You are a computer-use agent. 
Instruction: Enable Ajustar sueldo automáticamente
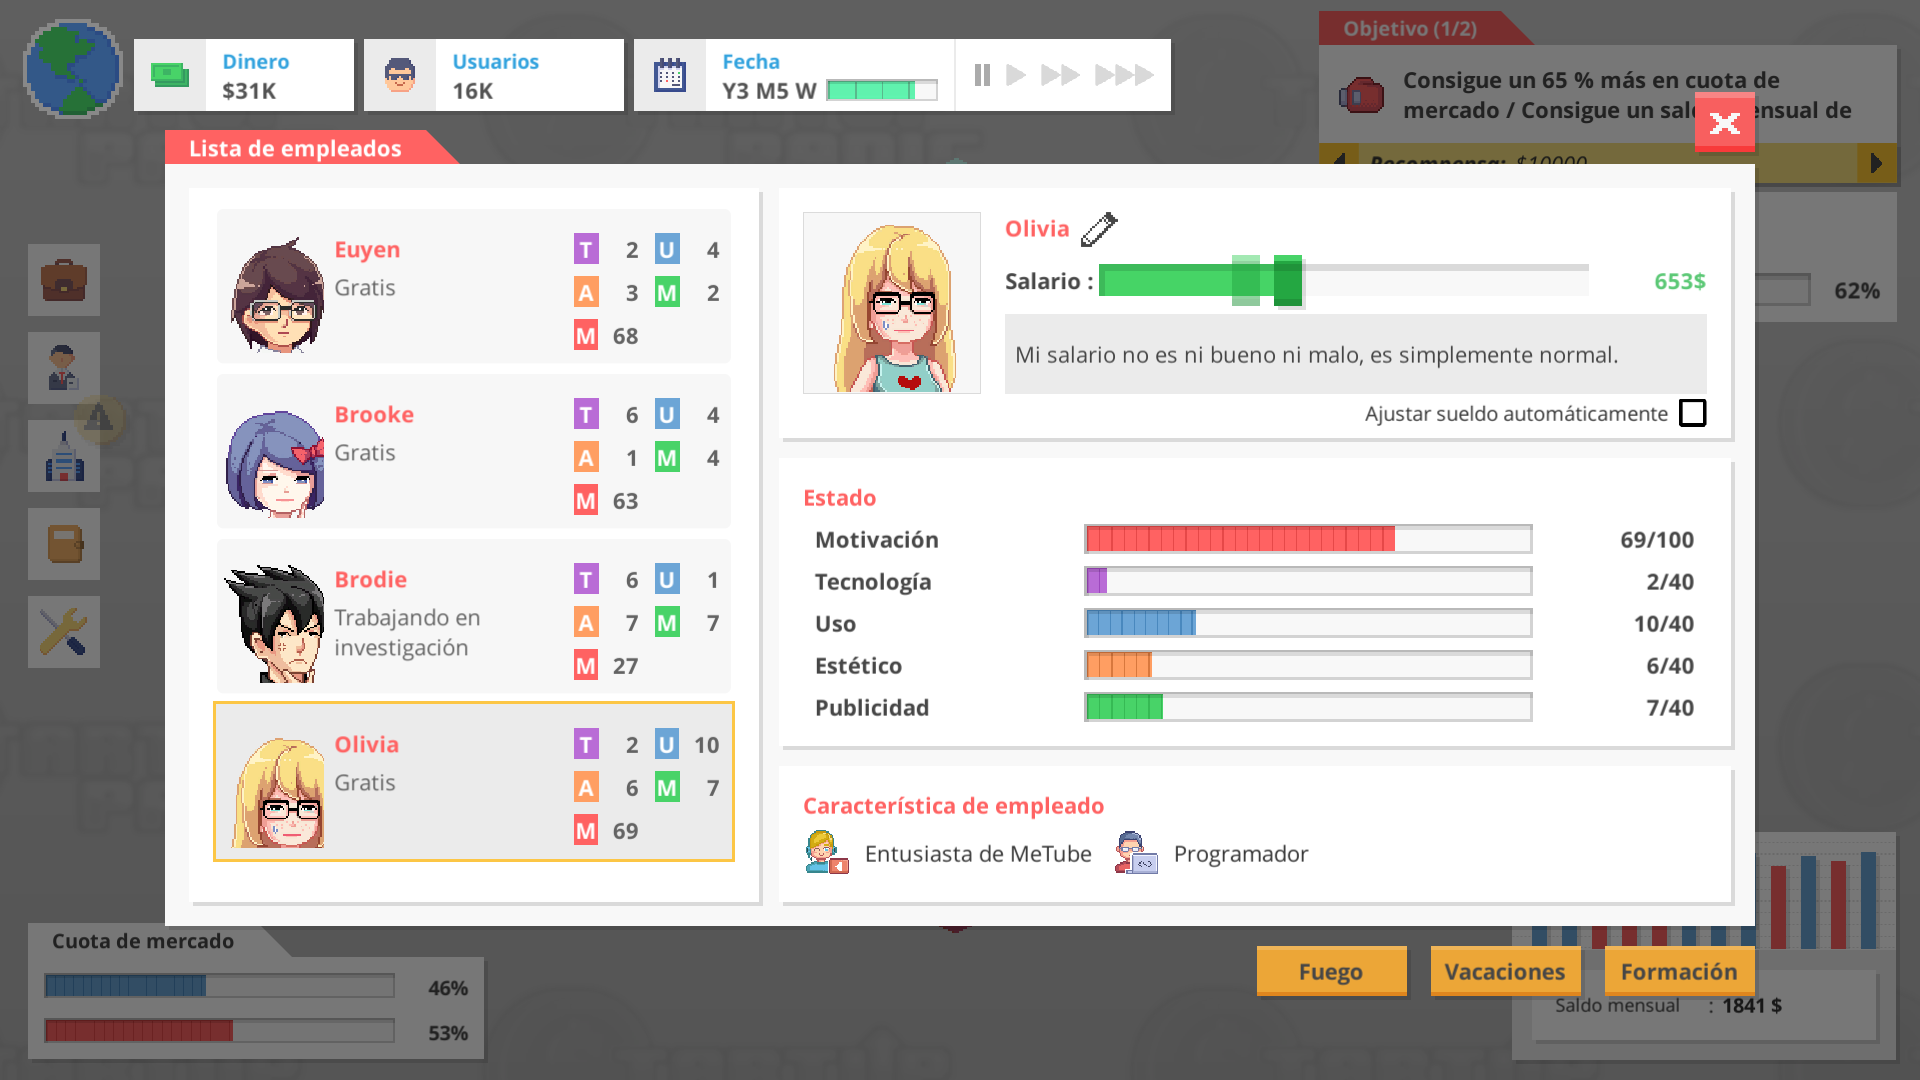1693,412
